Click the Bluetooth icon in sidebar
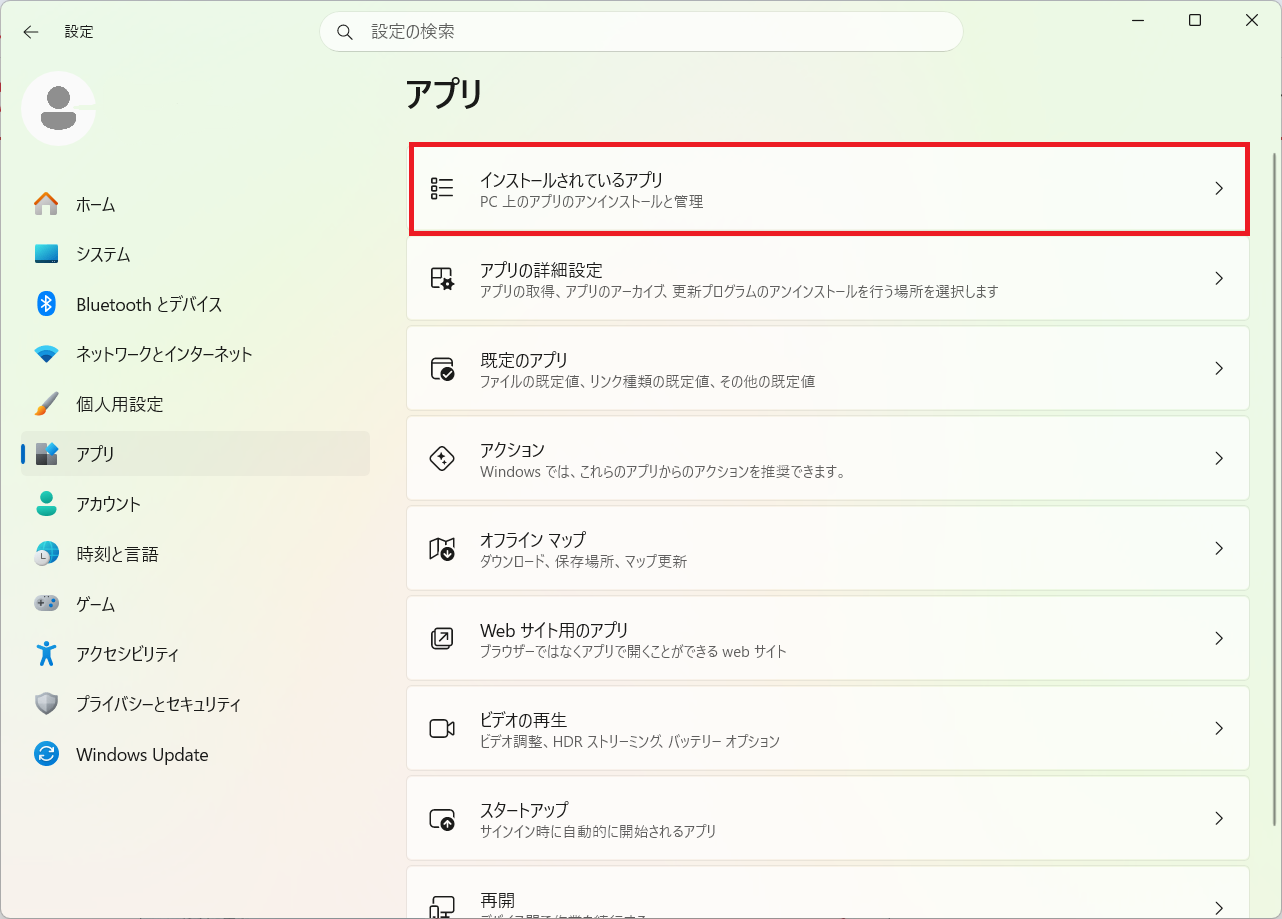 [x=46, y=304]
